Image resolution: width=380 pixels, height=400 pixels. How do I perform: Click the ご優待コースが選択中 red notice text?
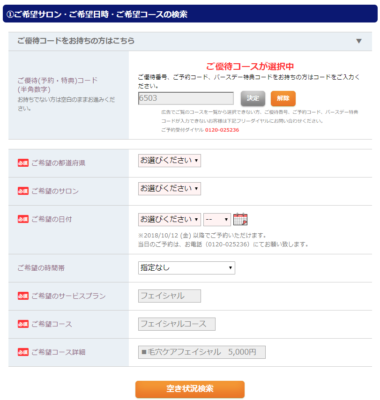tap(250, 66)
